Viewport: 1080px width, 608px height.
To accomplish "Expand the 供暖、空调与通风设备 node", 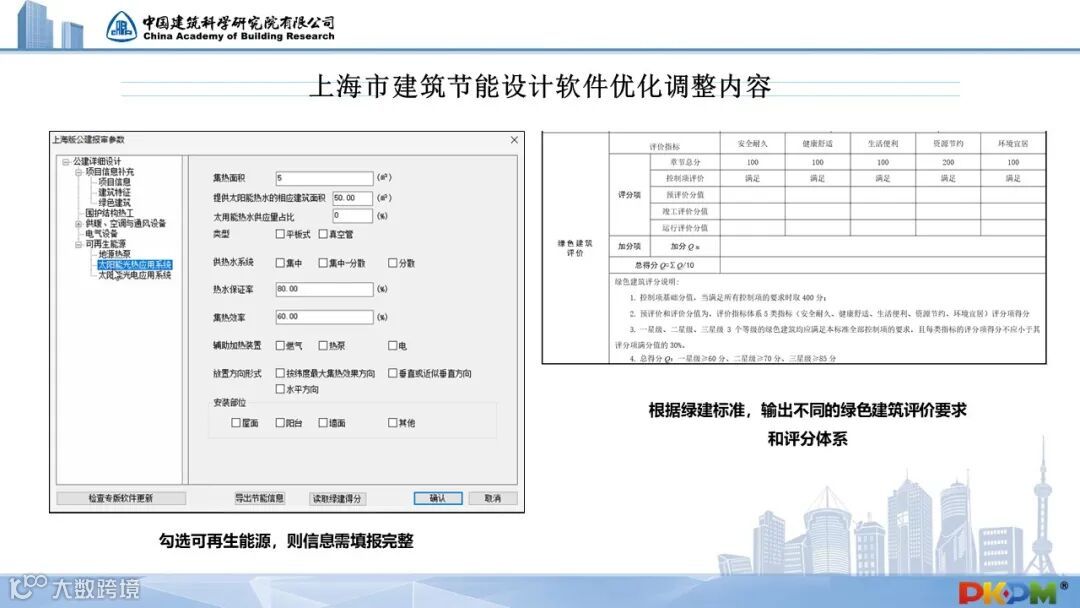I will click(79, 224).
